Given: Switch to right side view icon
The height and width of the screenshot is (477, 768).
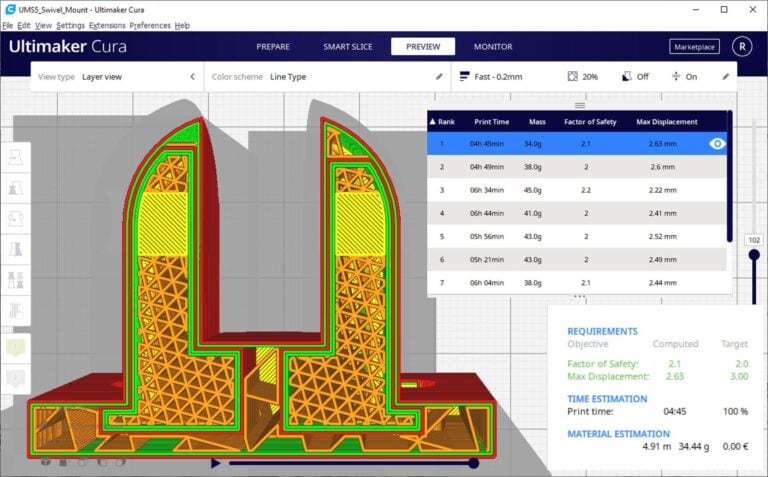Looking at the screenshot, I should [x=120, y=462].
